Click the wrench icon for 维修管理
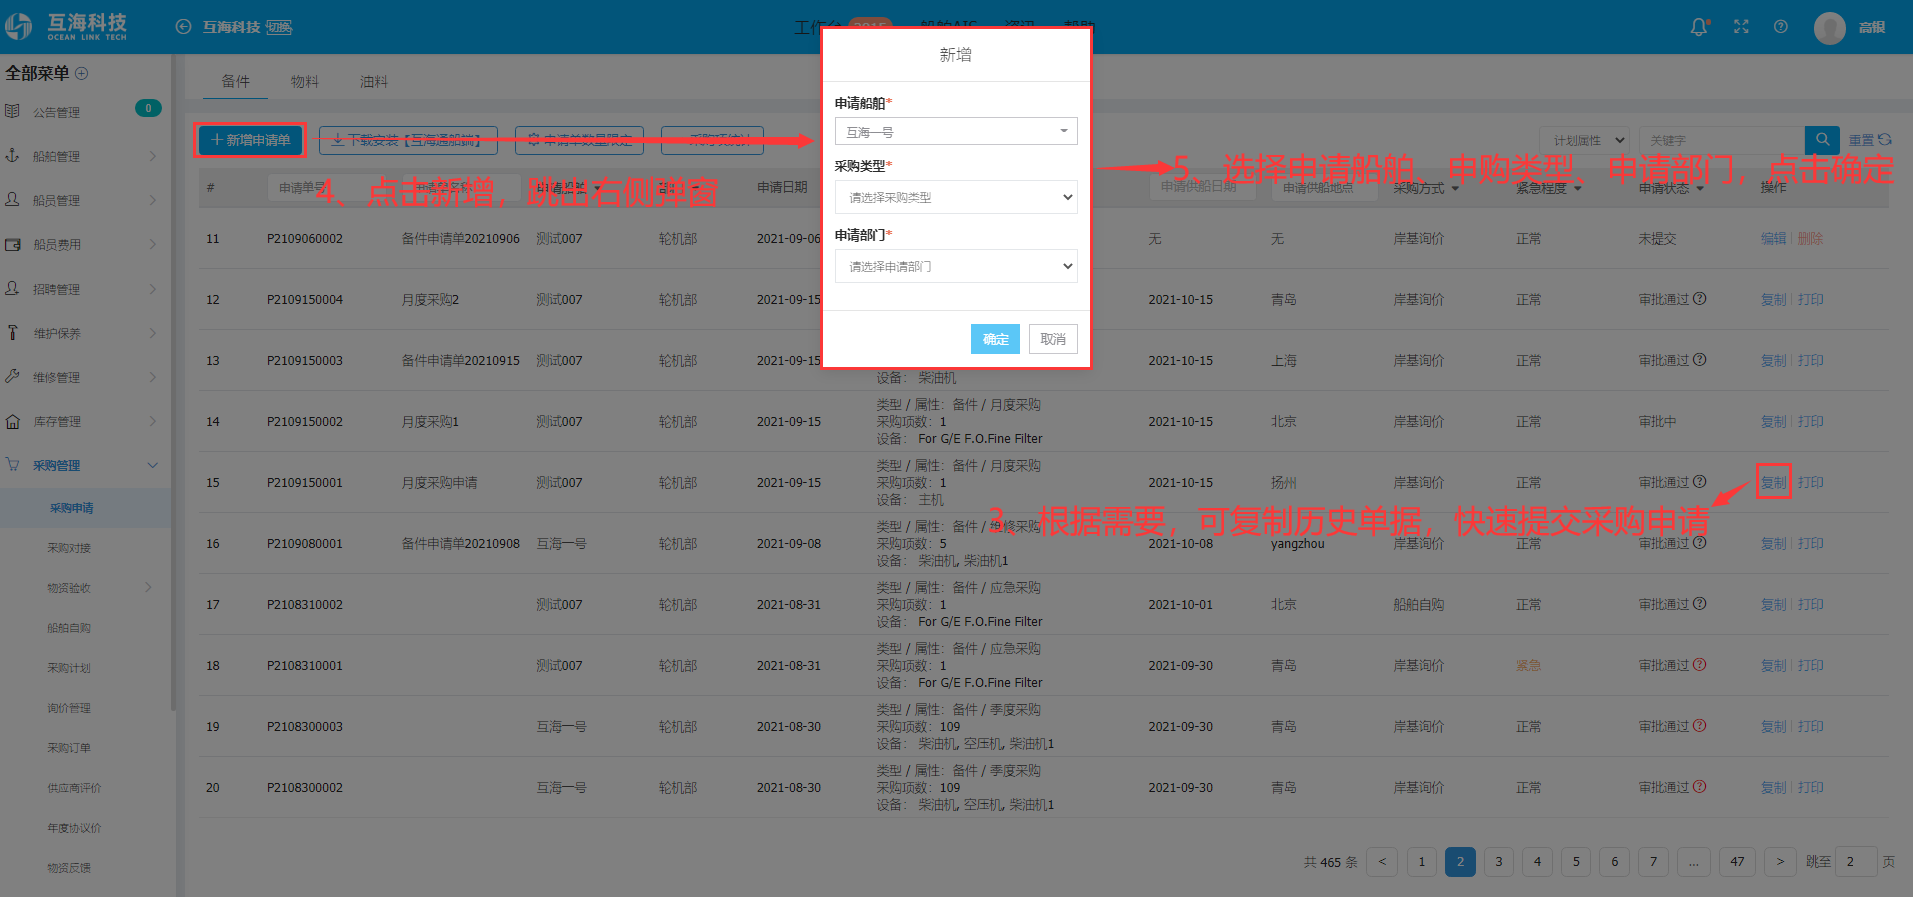This screenshot has width=1913, height=897. [12, 376]
